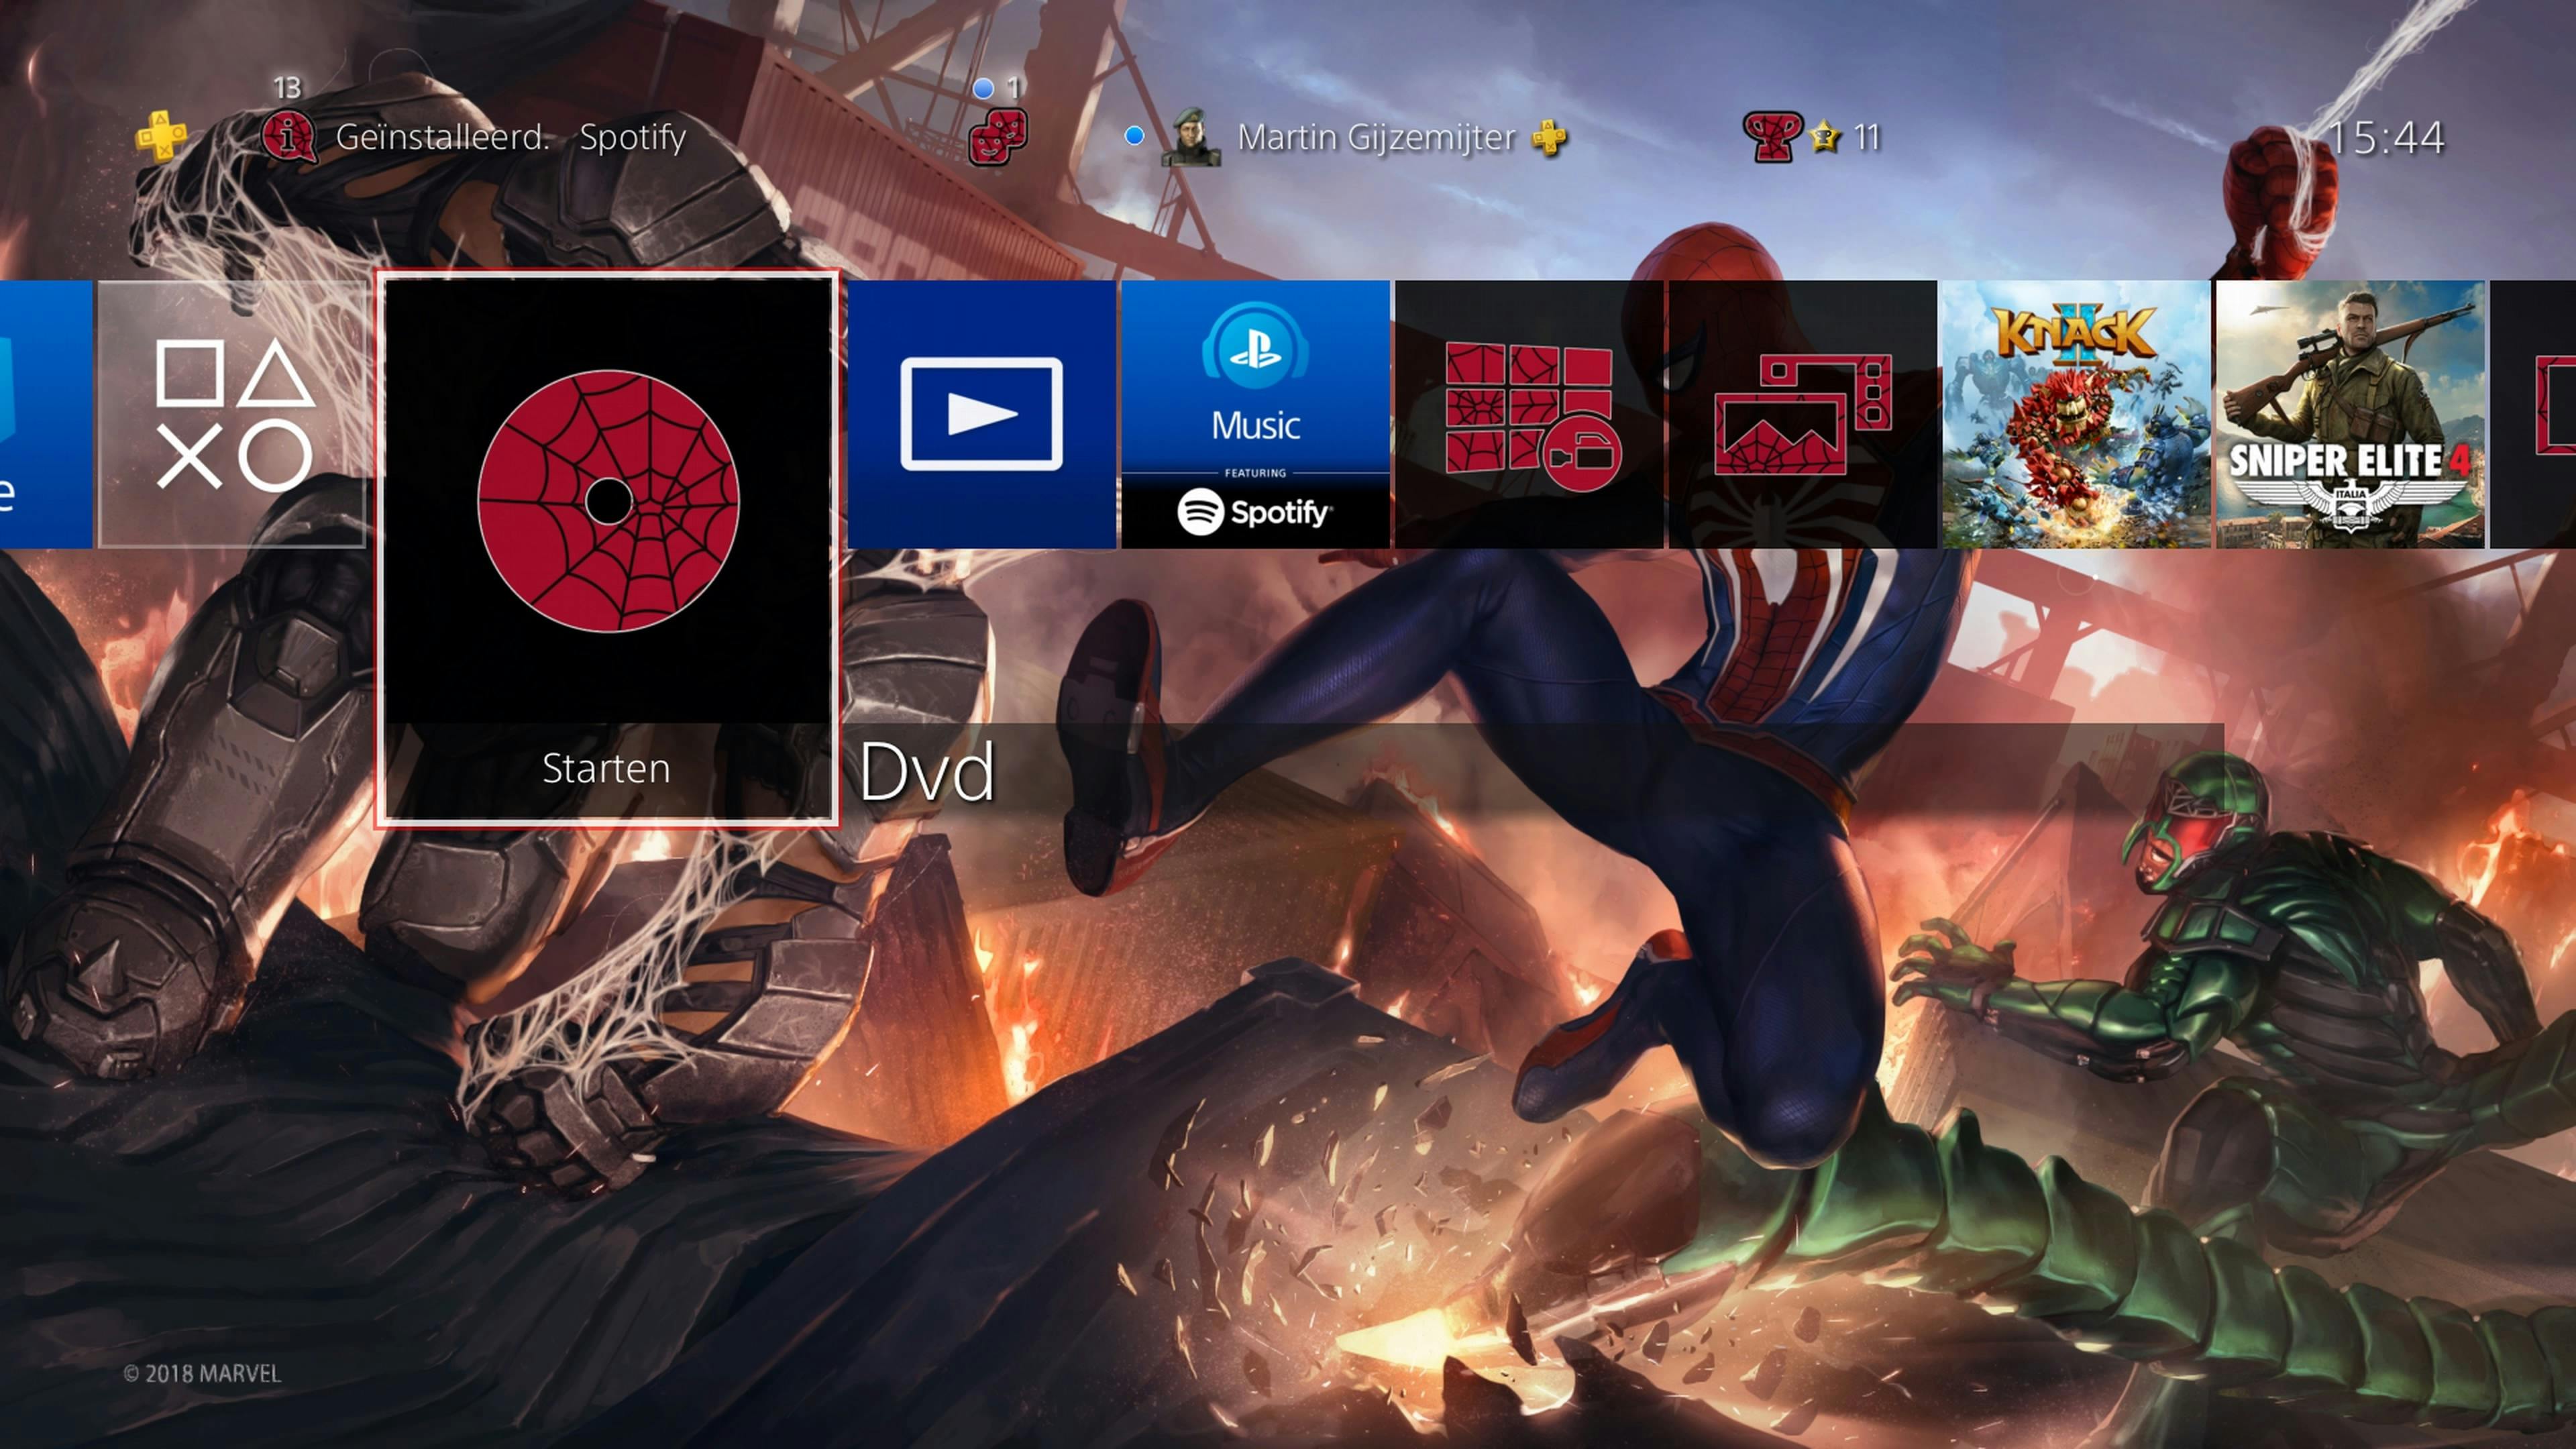This screenshot has width=2576, height=1449.
Task: Select PlayStation symbols what's new tile
Action: [232, 414]
